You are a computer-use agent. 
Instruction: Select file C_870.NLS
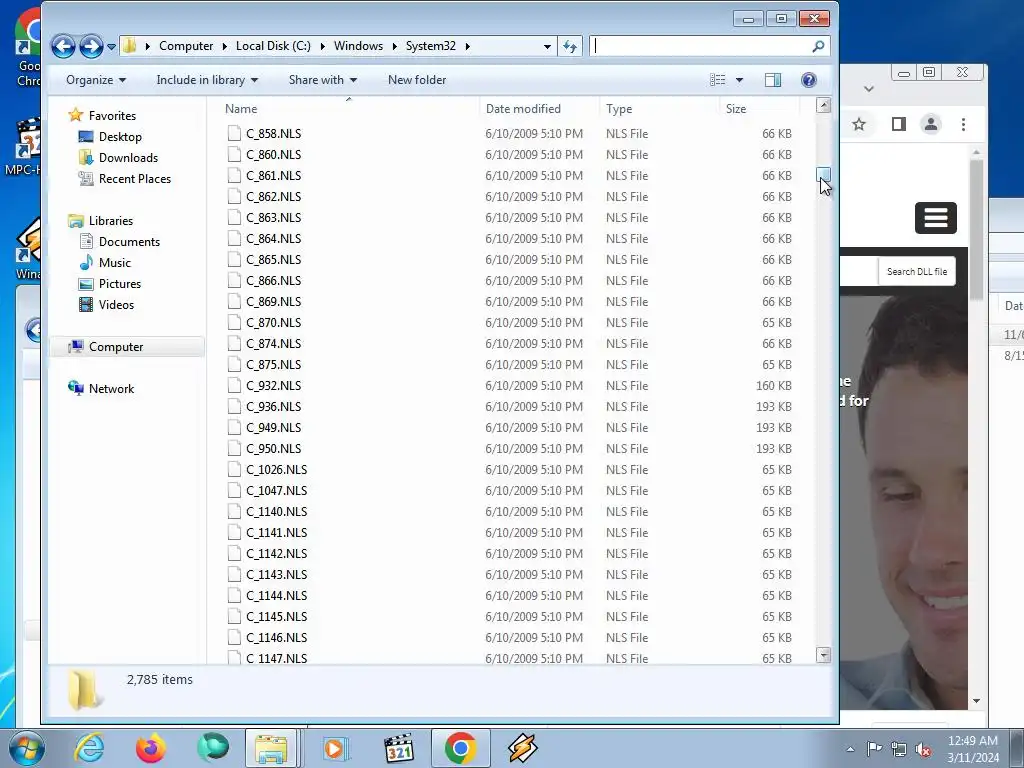coord(274,323)
